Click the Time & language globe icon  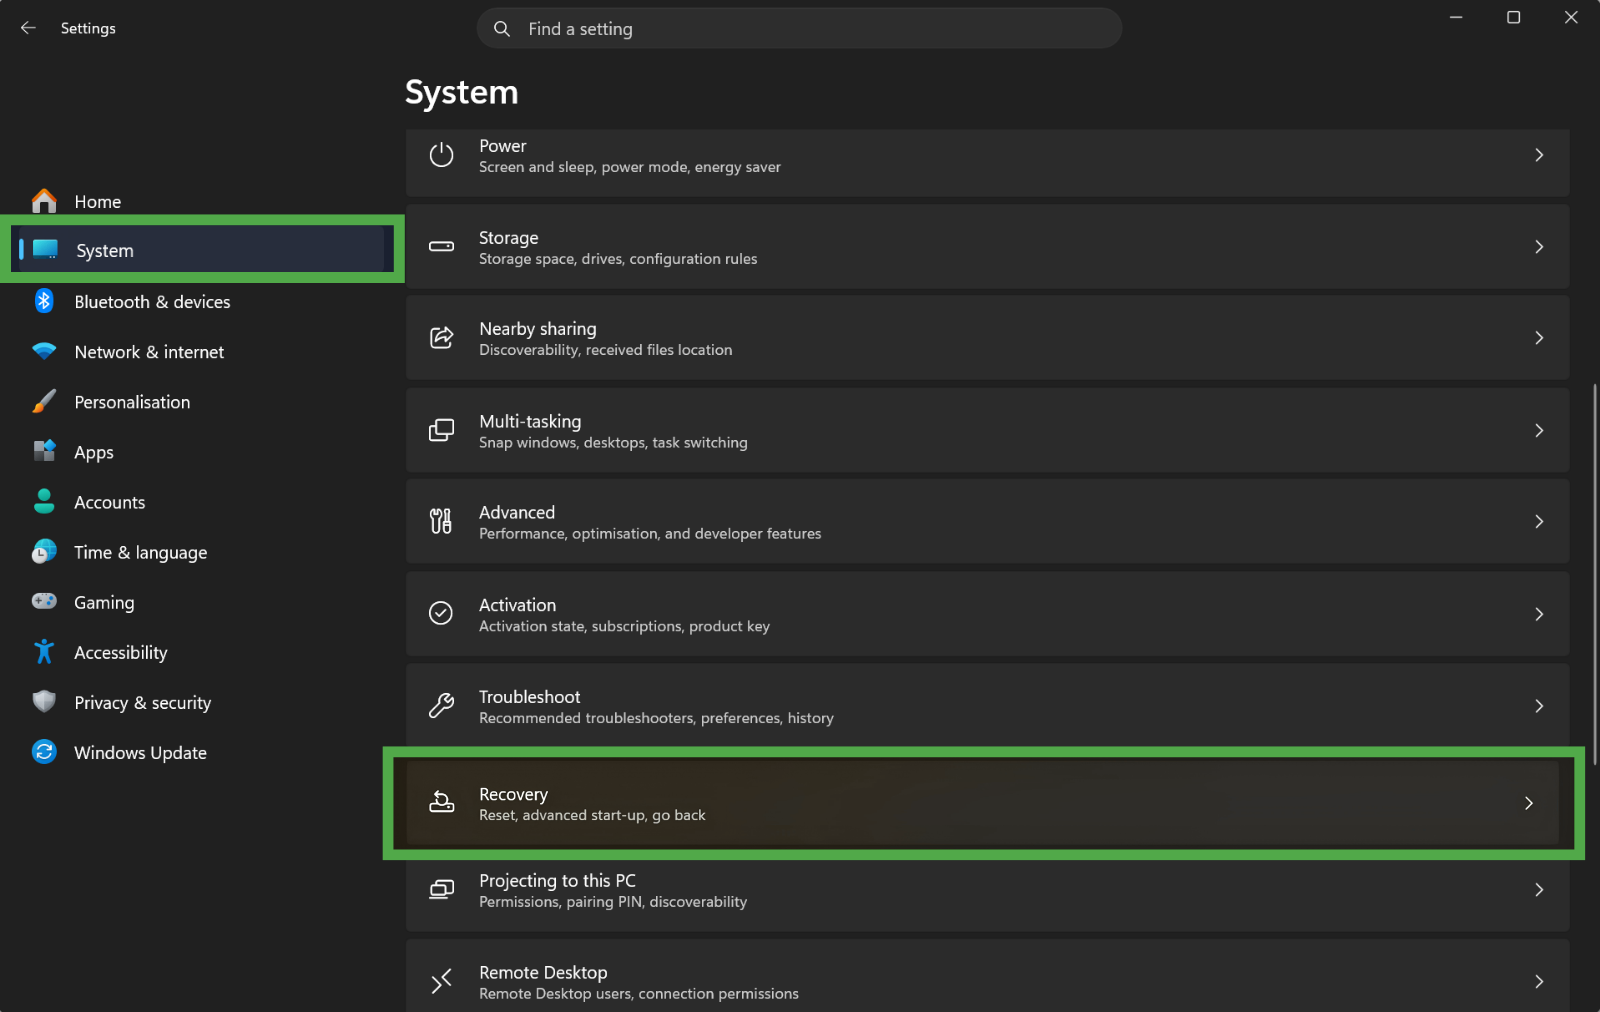click(x=44, y=551)
